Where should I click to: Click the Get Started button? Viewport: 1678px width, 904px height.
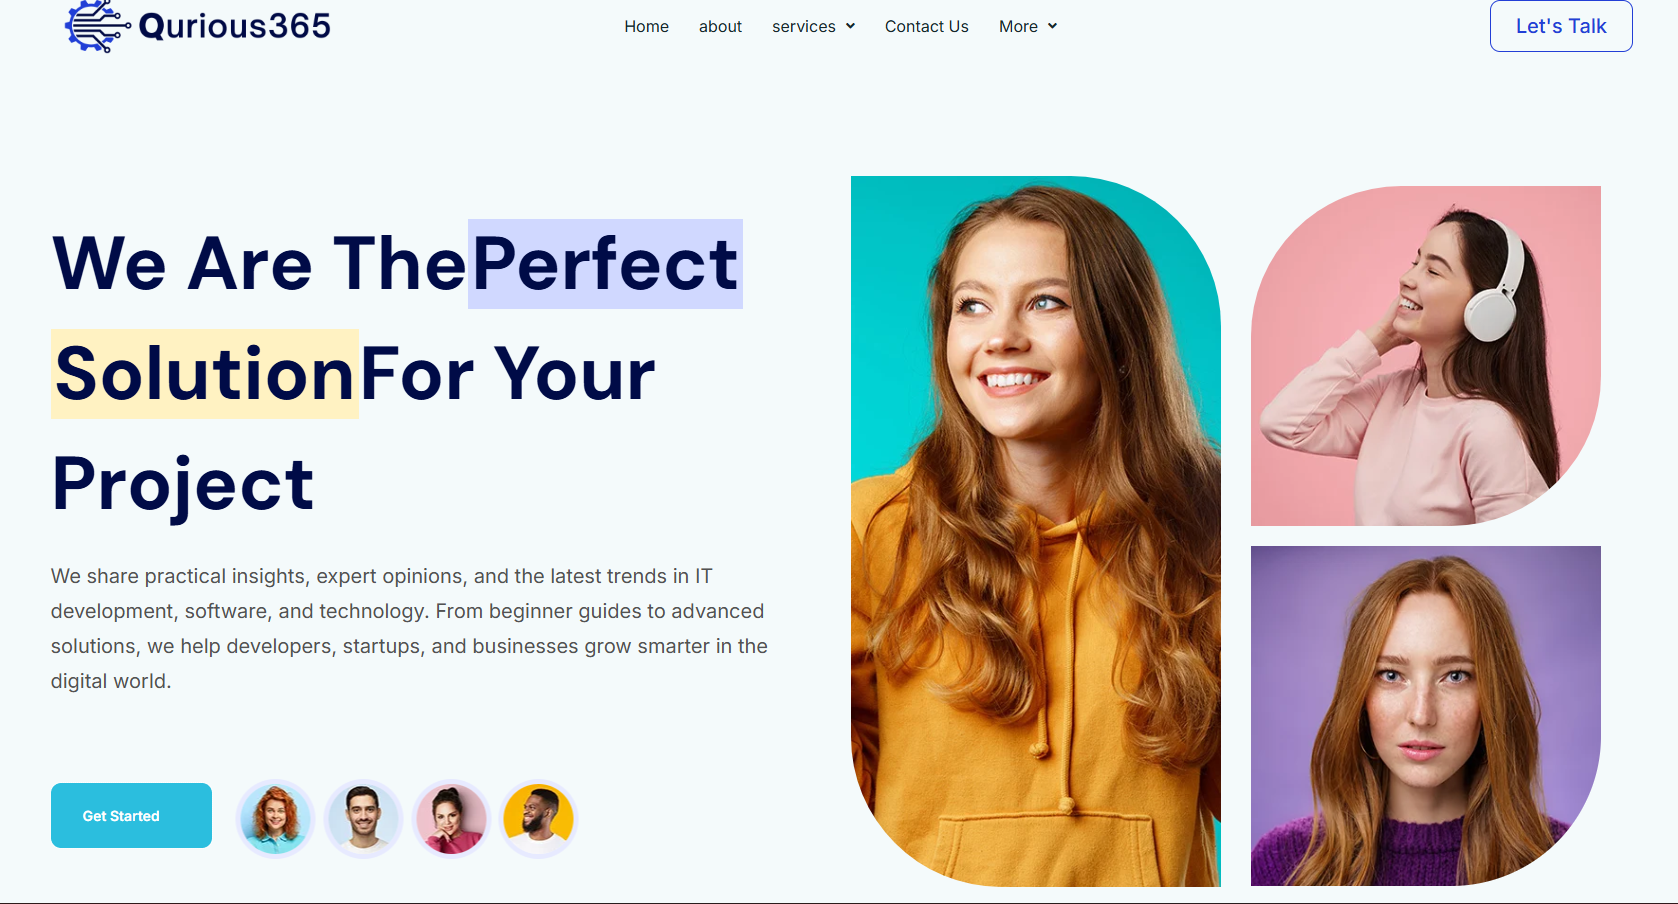click(x=131, y=815)
